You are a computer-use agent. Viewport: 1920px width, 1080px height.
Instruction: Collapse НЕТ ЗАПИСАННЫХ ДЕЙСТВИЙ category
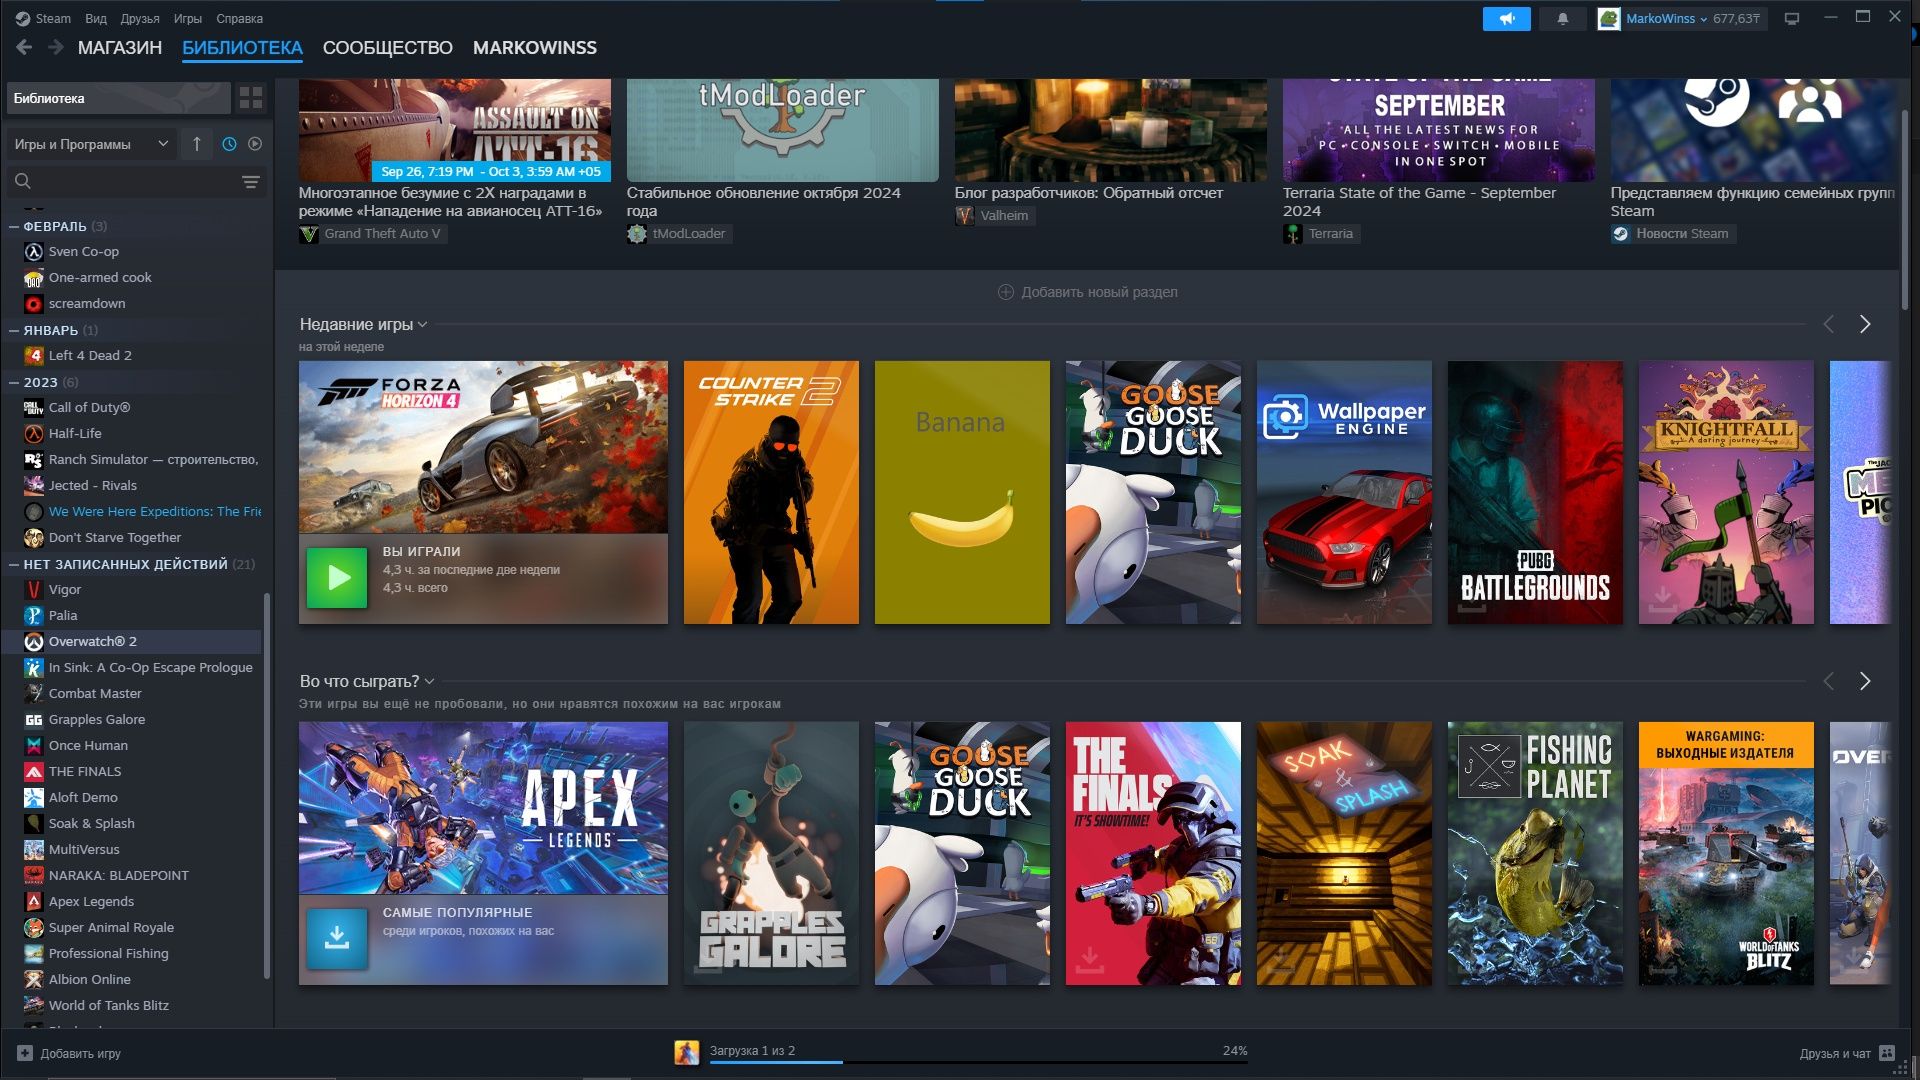[14, 565]
